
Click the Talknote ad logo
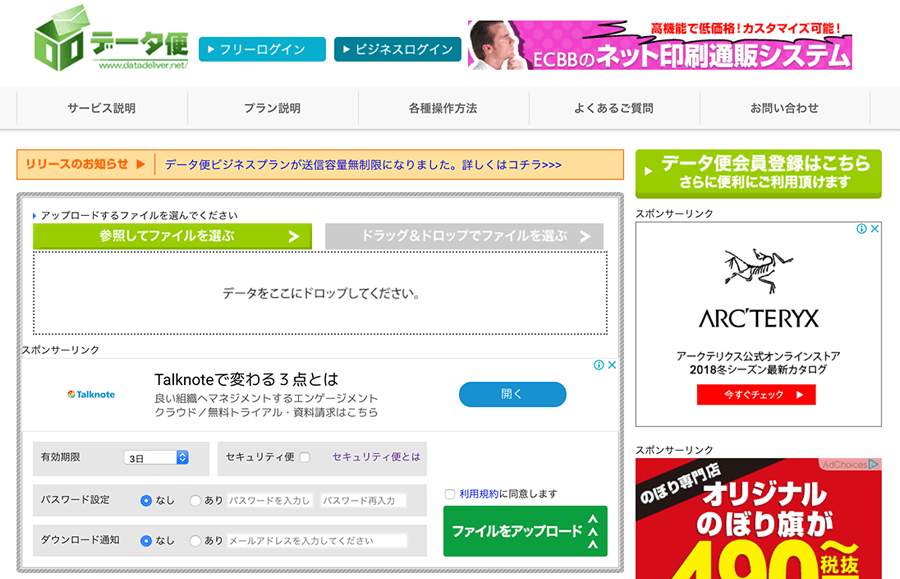(91, 394)
